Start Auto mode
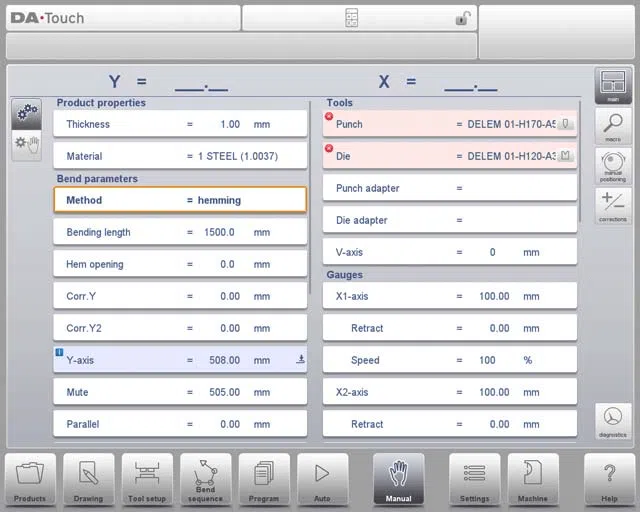This screenshot has width=640, height=512. click(x=322, y=480)
